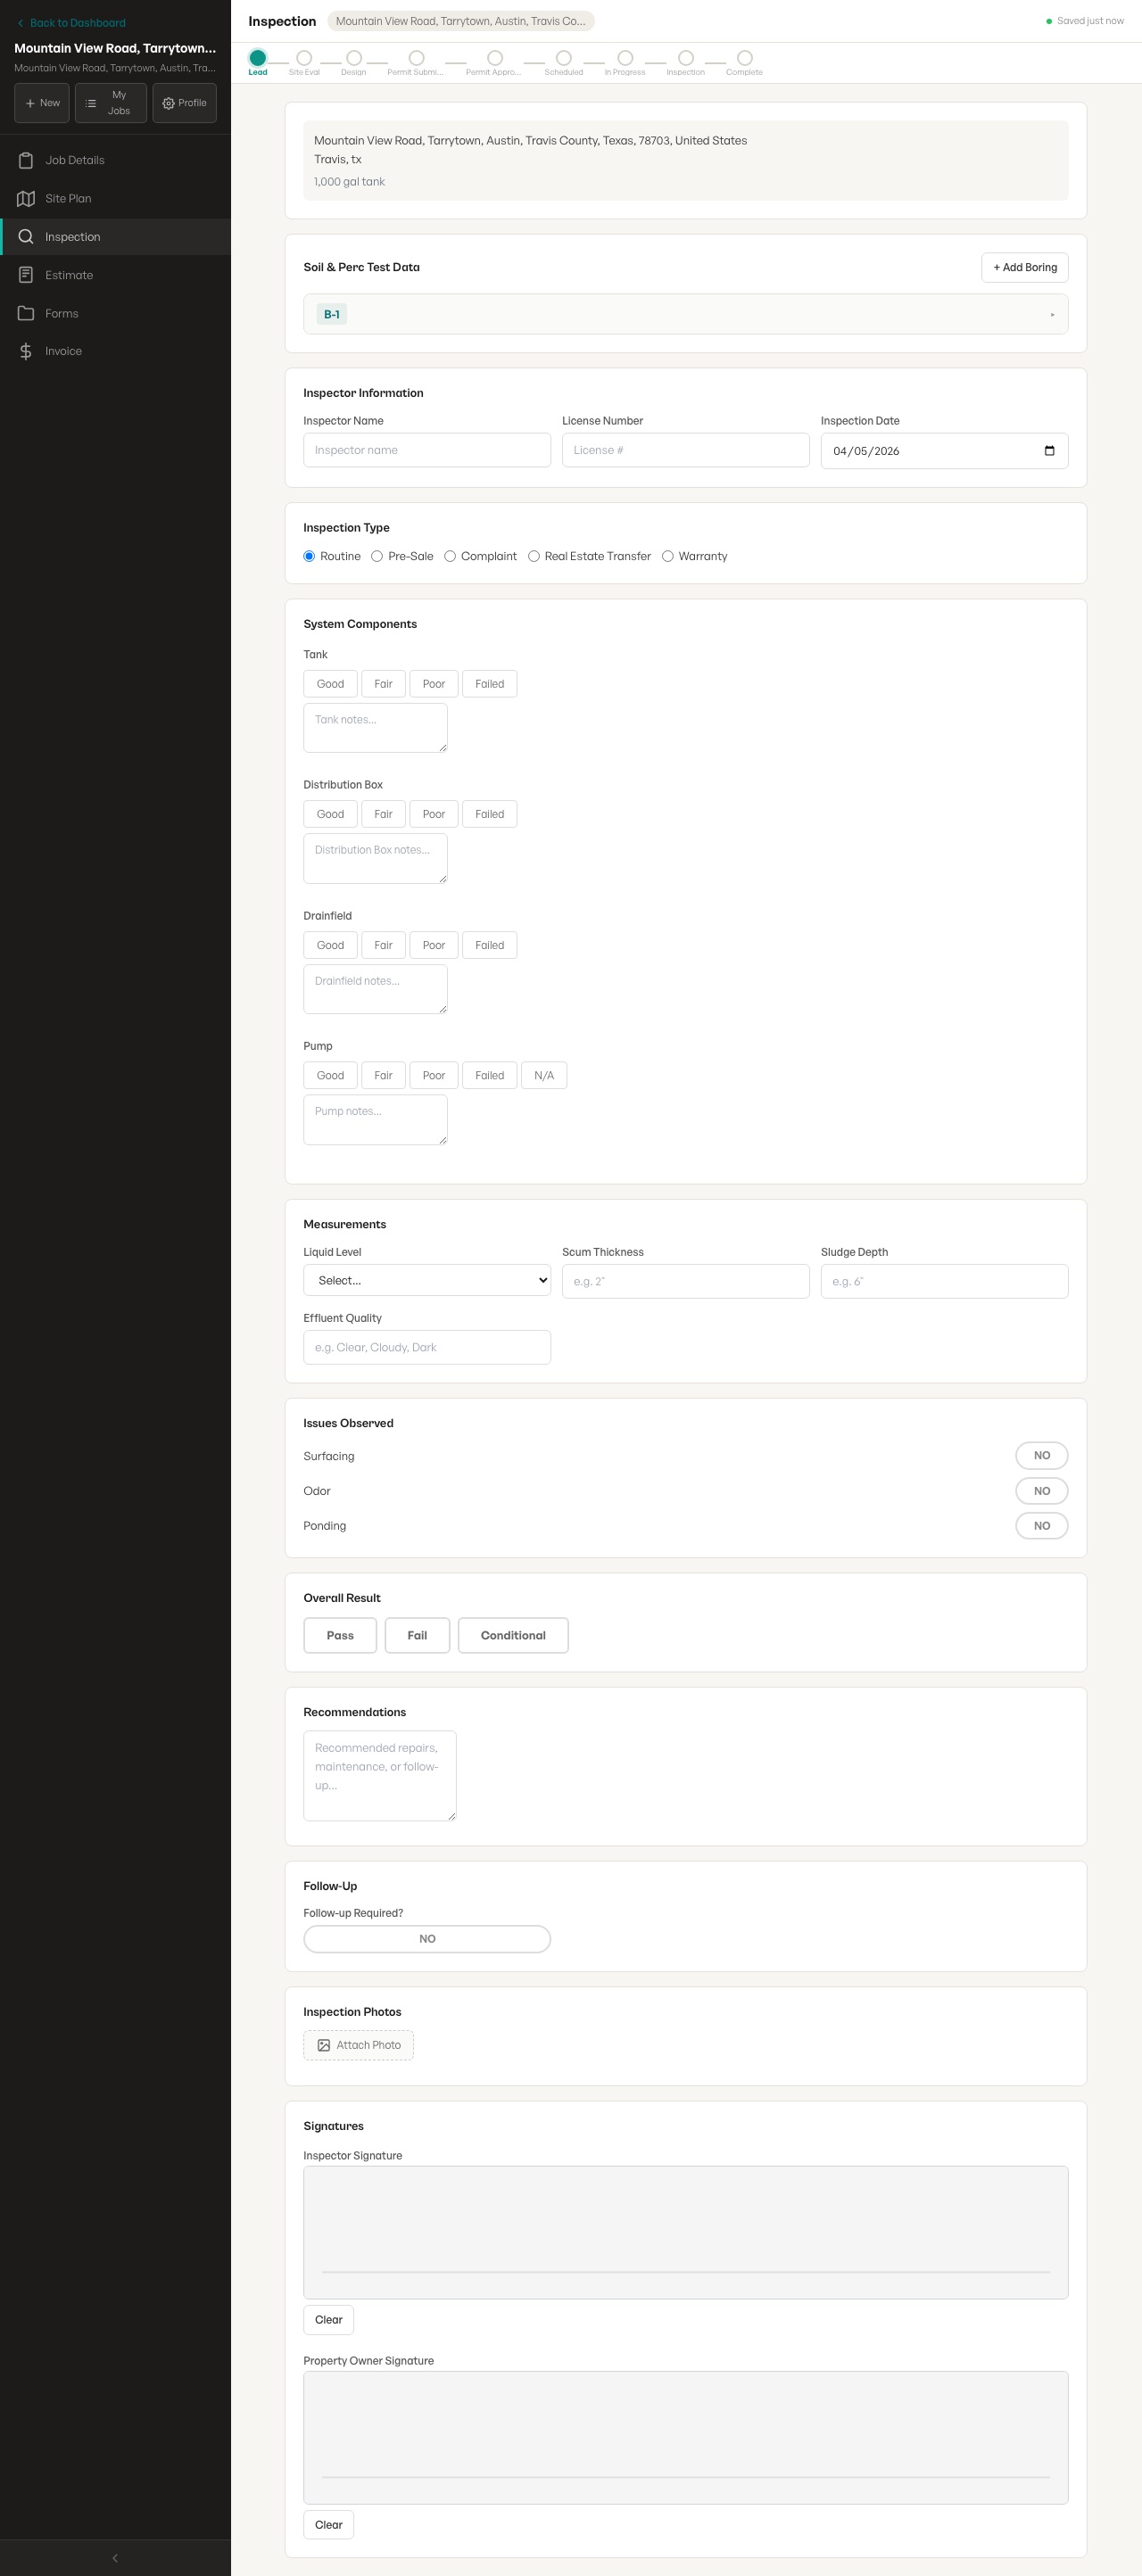Open My Jobs list
The image size is (1142, 2576).
[111, 103]
